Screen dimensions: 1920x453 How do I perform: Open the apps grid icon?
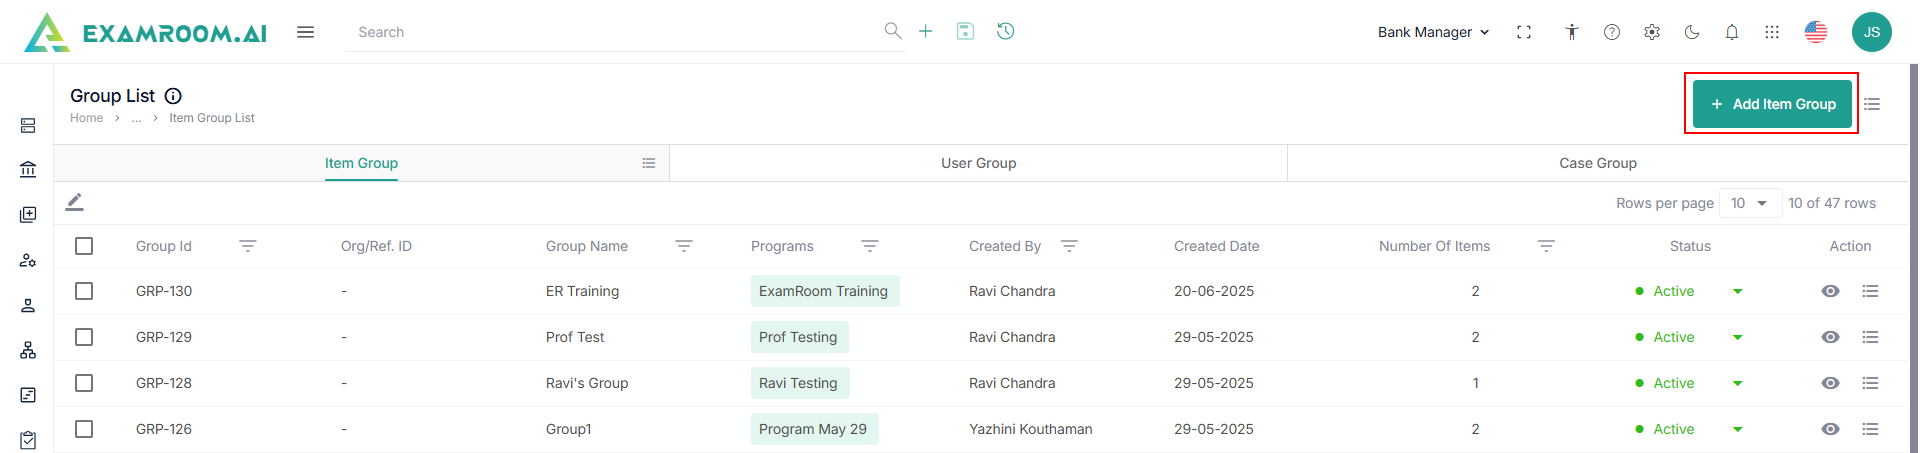[1772, 32]
